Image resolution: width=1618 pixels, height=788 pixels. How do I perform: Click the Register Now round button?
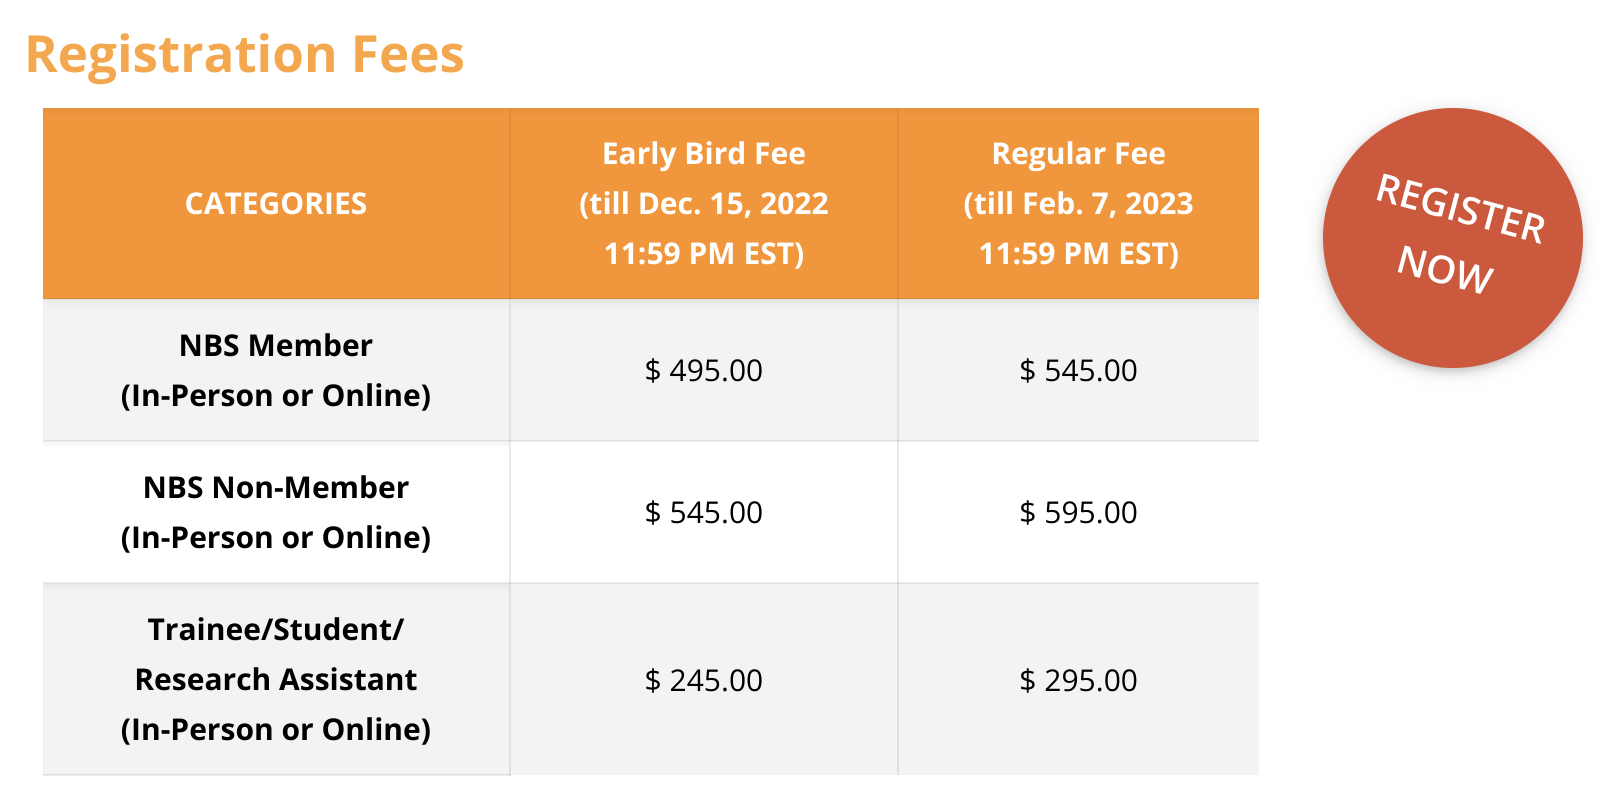click(x=1452, y=238)
